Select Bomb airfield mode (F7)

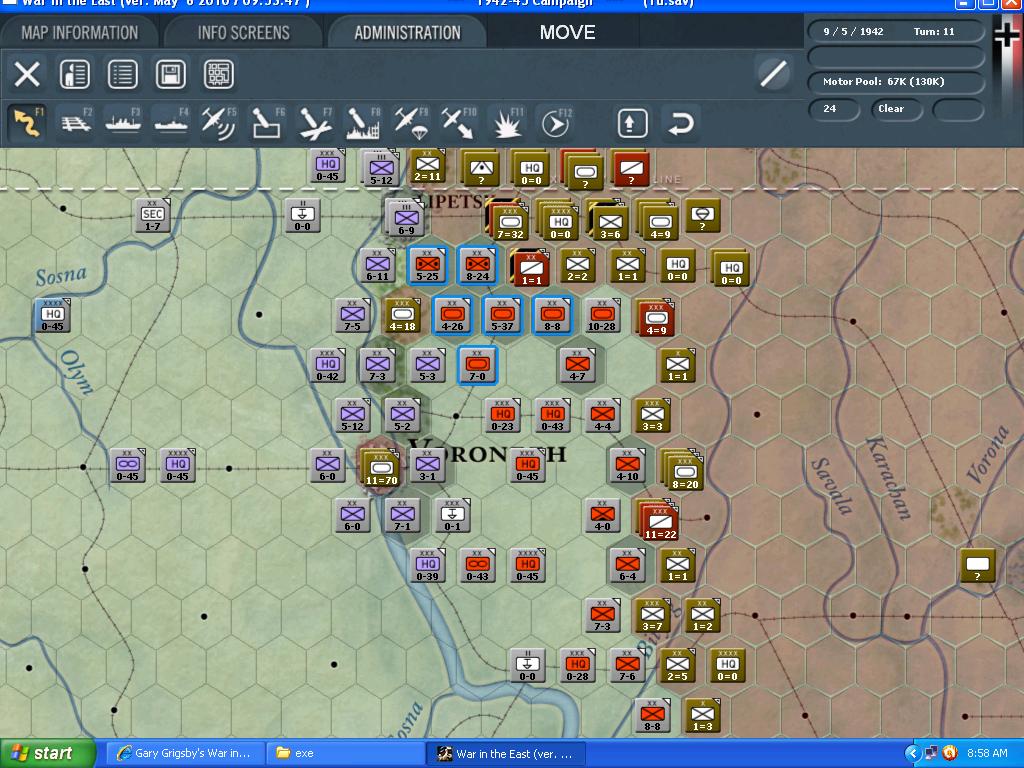click(315, 122)
